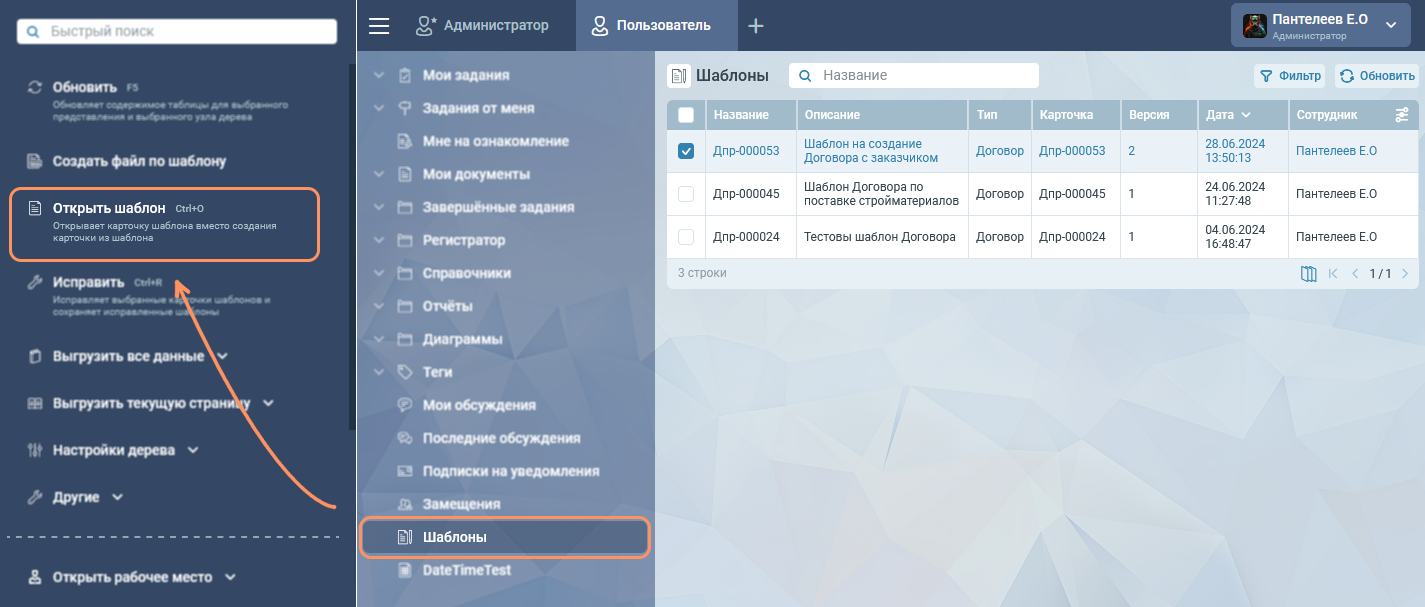Check the Дпр-000045 row checkbox

(x=686, y=194)
